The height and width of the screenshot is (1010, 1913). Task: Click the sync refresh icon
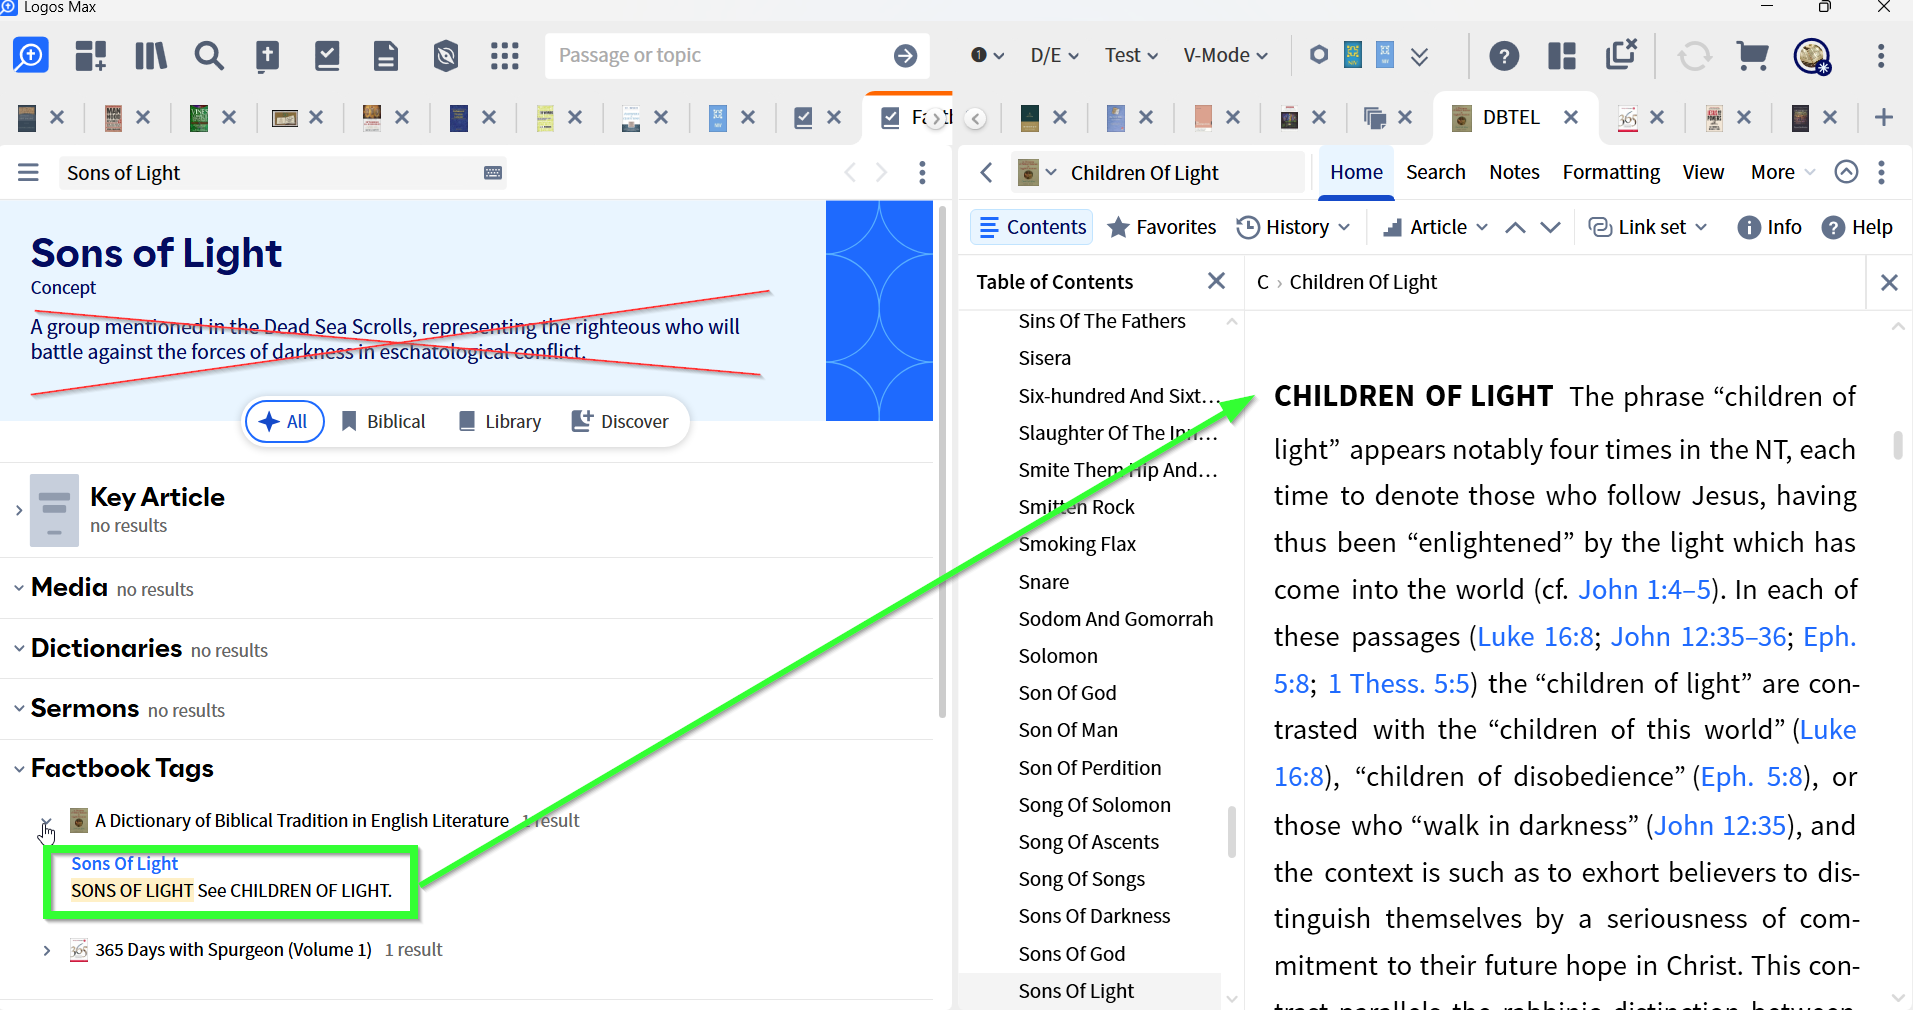point(1694,55)
